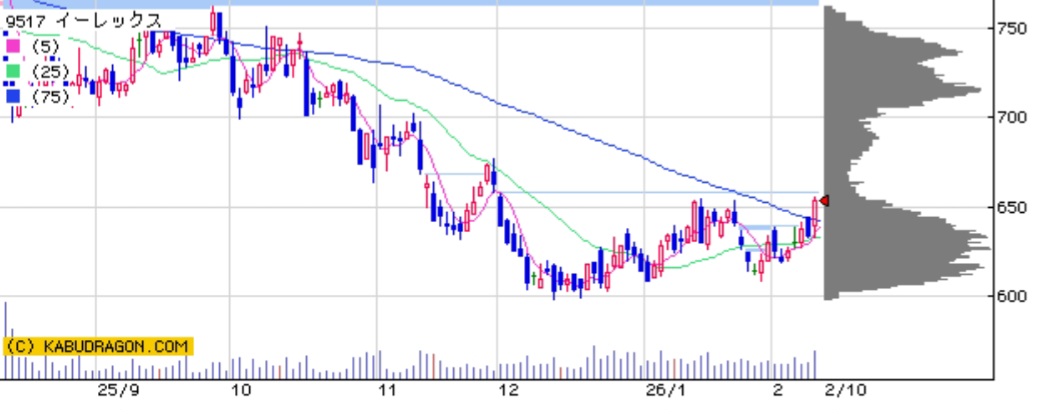Click the (5) legend label
The image size is (1056, 414).
(x=45, y=46)
